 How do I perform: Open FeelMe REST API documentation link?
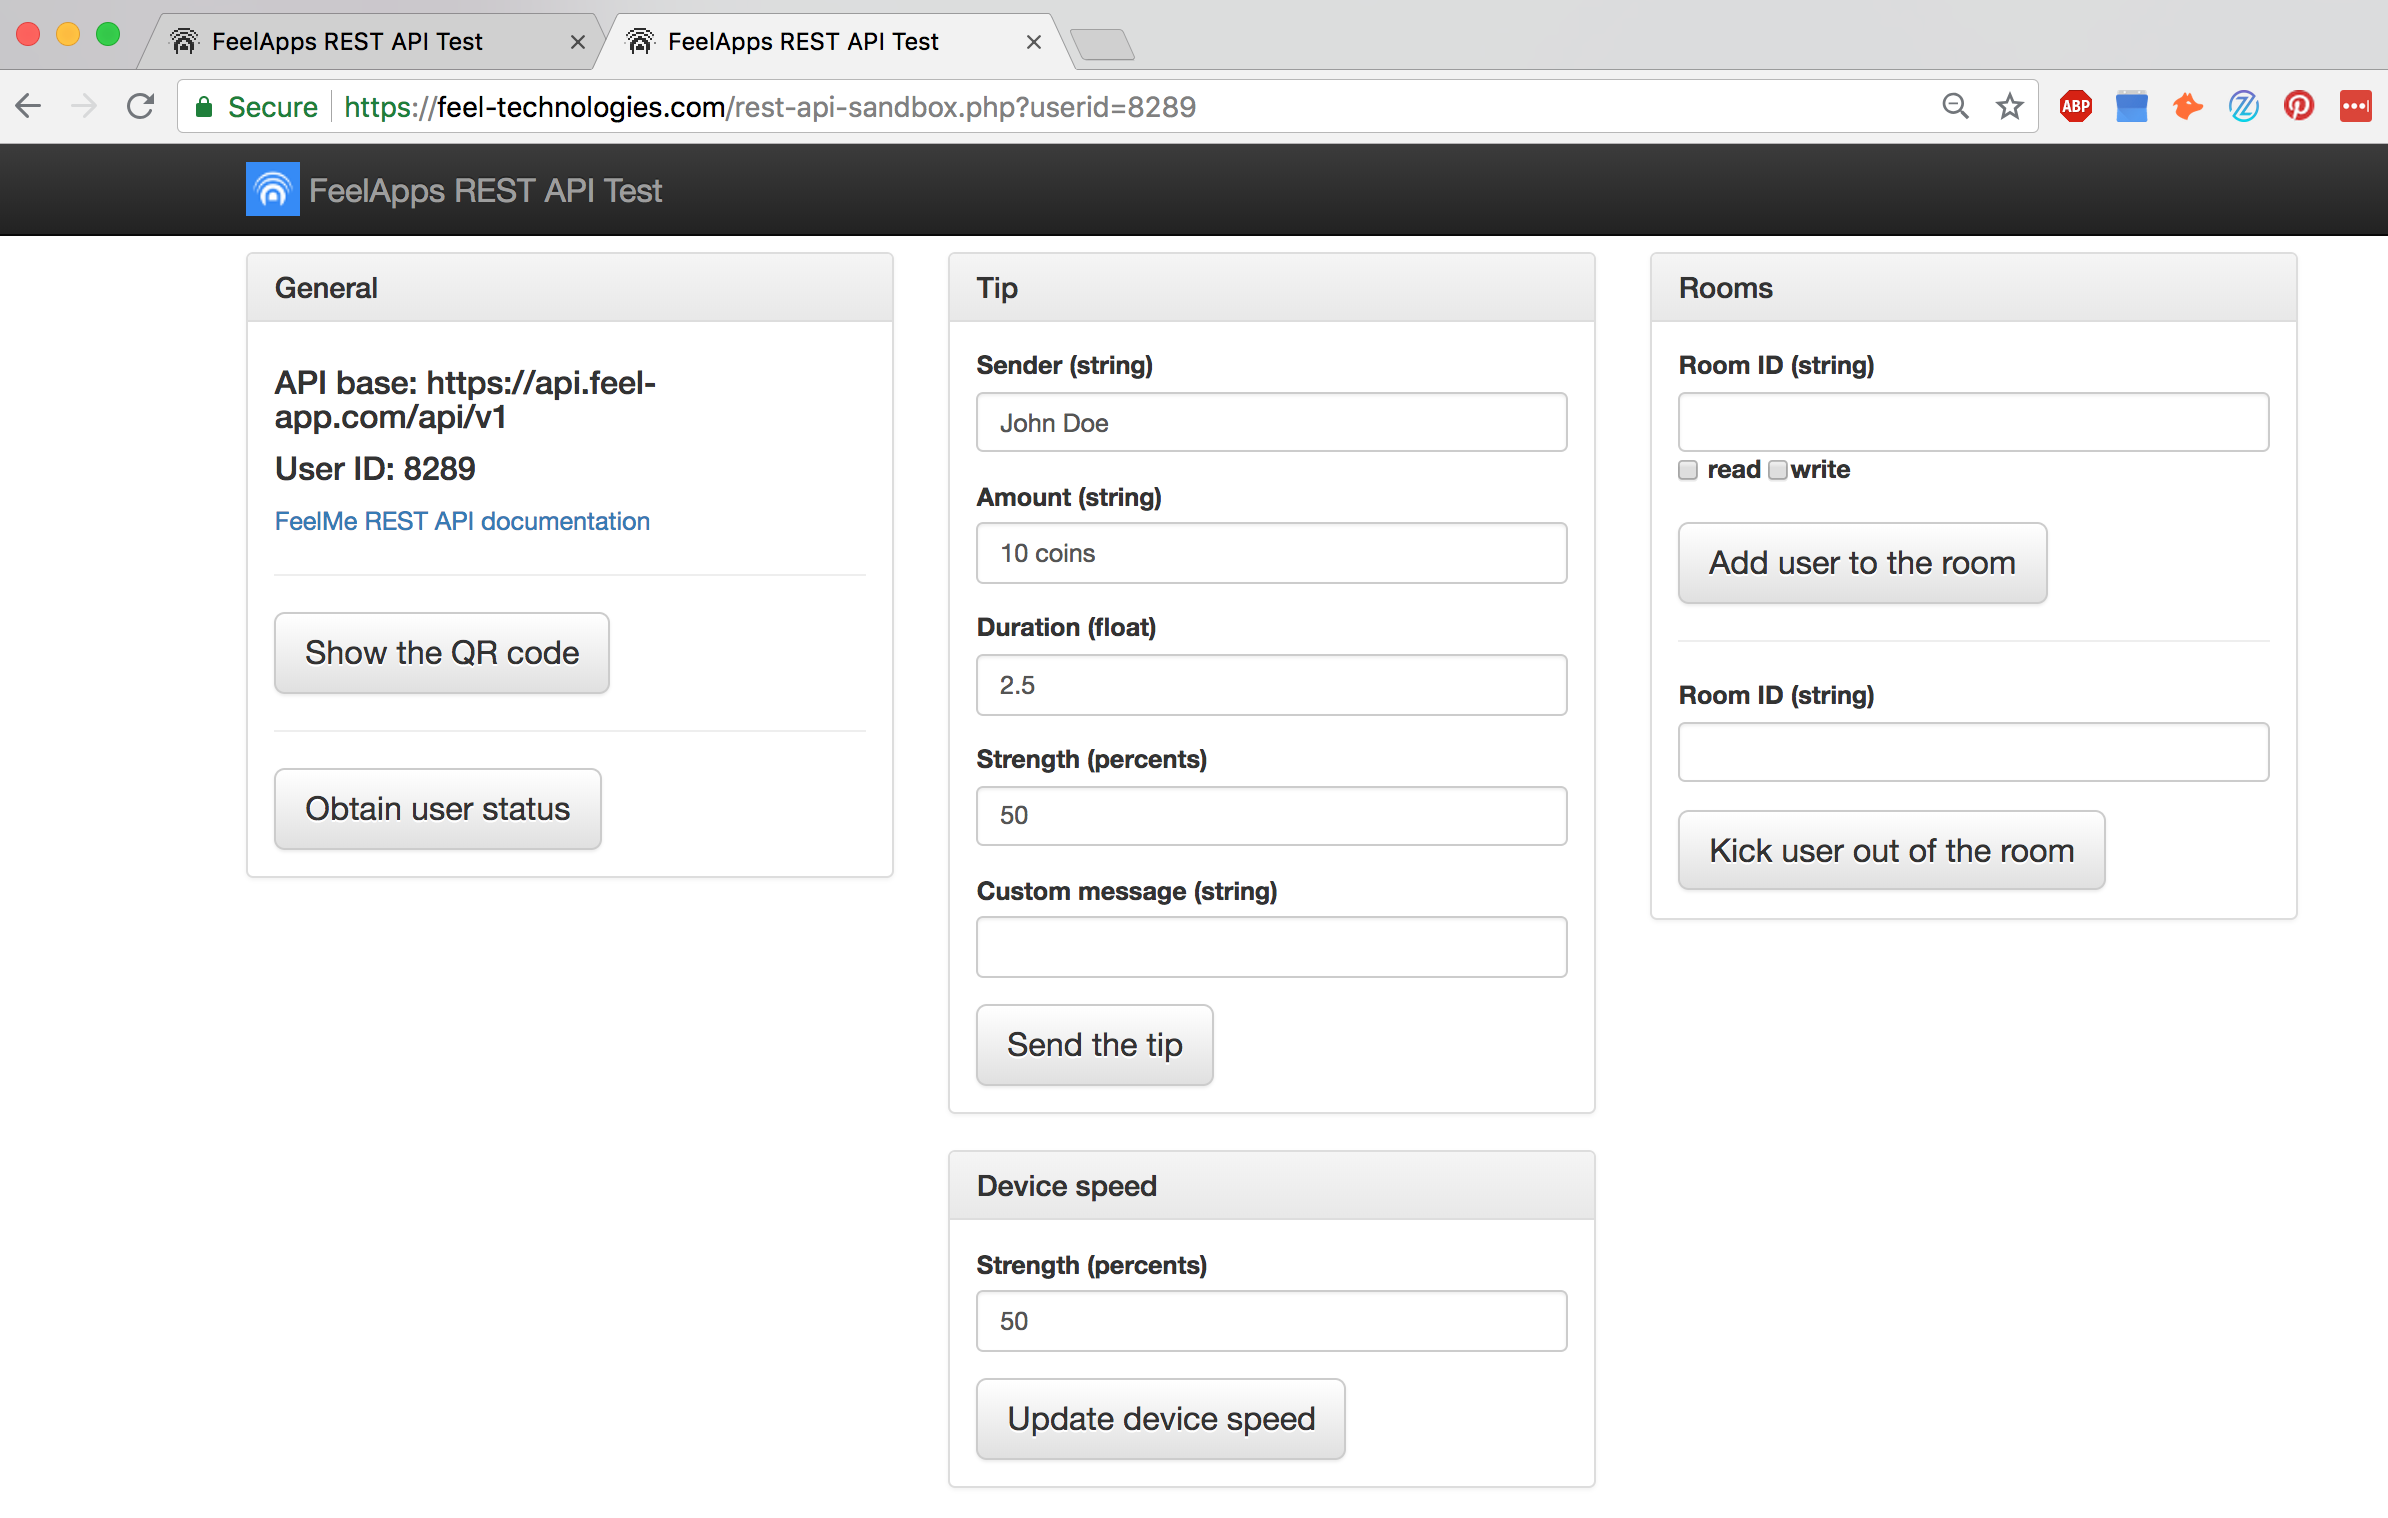click(x=462, y=521)
